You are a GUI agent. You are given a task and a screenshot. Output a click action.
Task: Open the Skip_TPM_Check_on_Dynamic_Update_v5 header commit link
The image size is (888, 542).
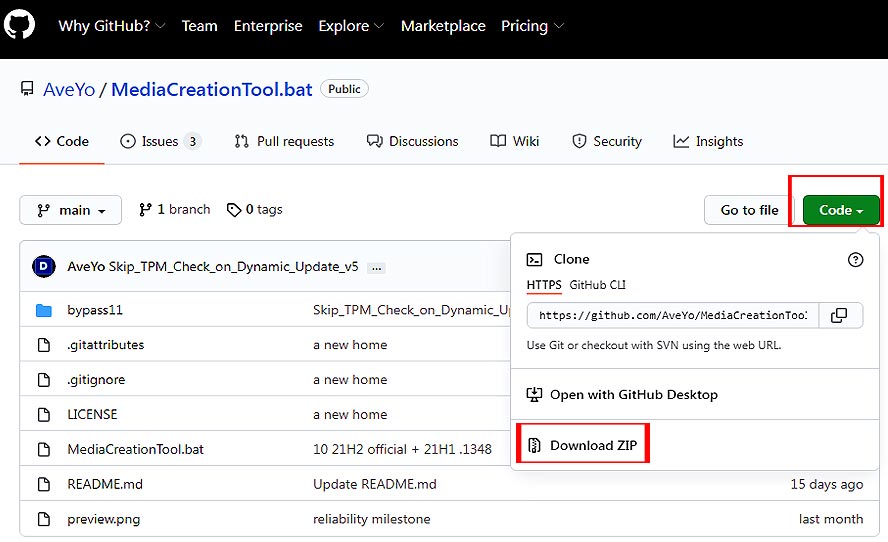[x=233, y=267]
